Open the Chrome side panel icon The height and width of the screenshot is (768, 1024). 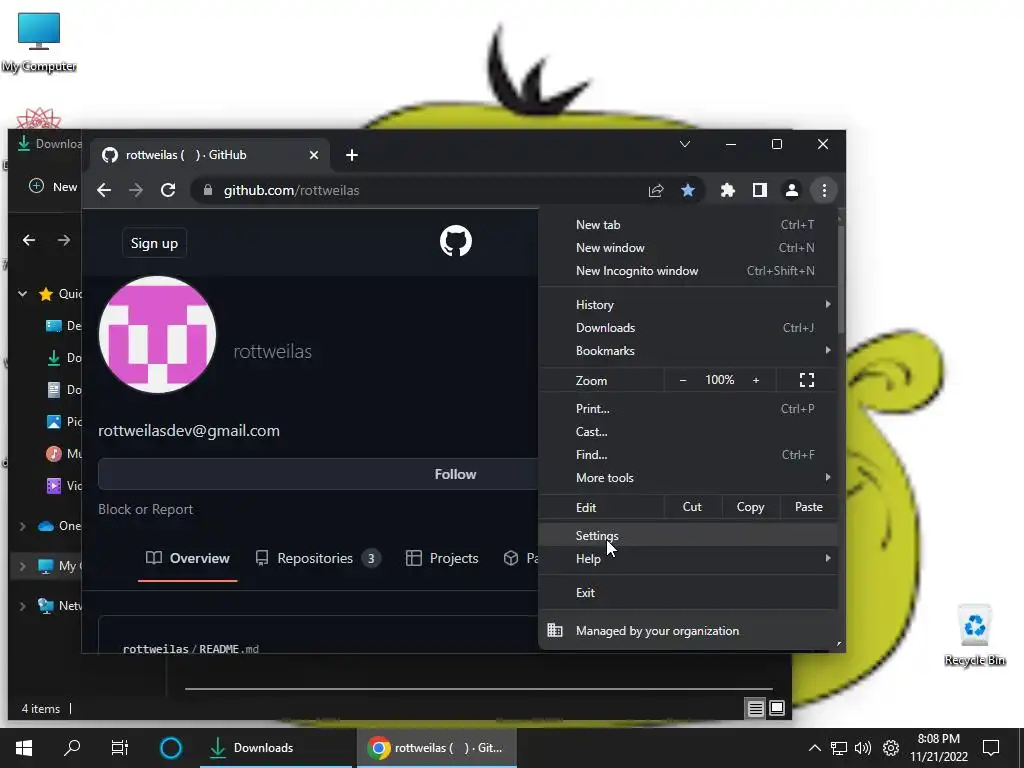point(760,190)
